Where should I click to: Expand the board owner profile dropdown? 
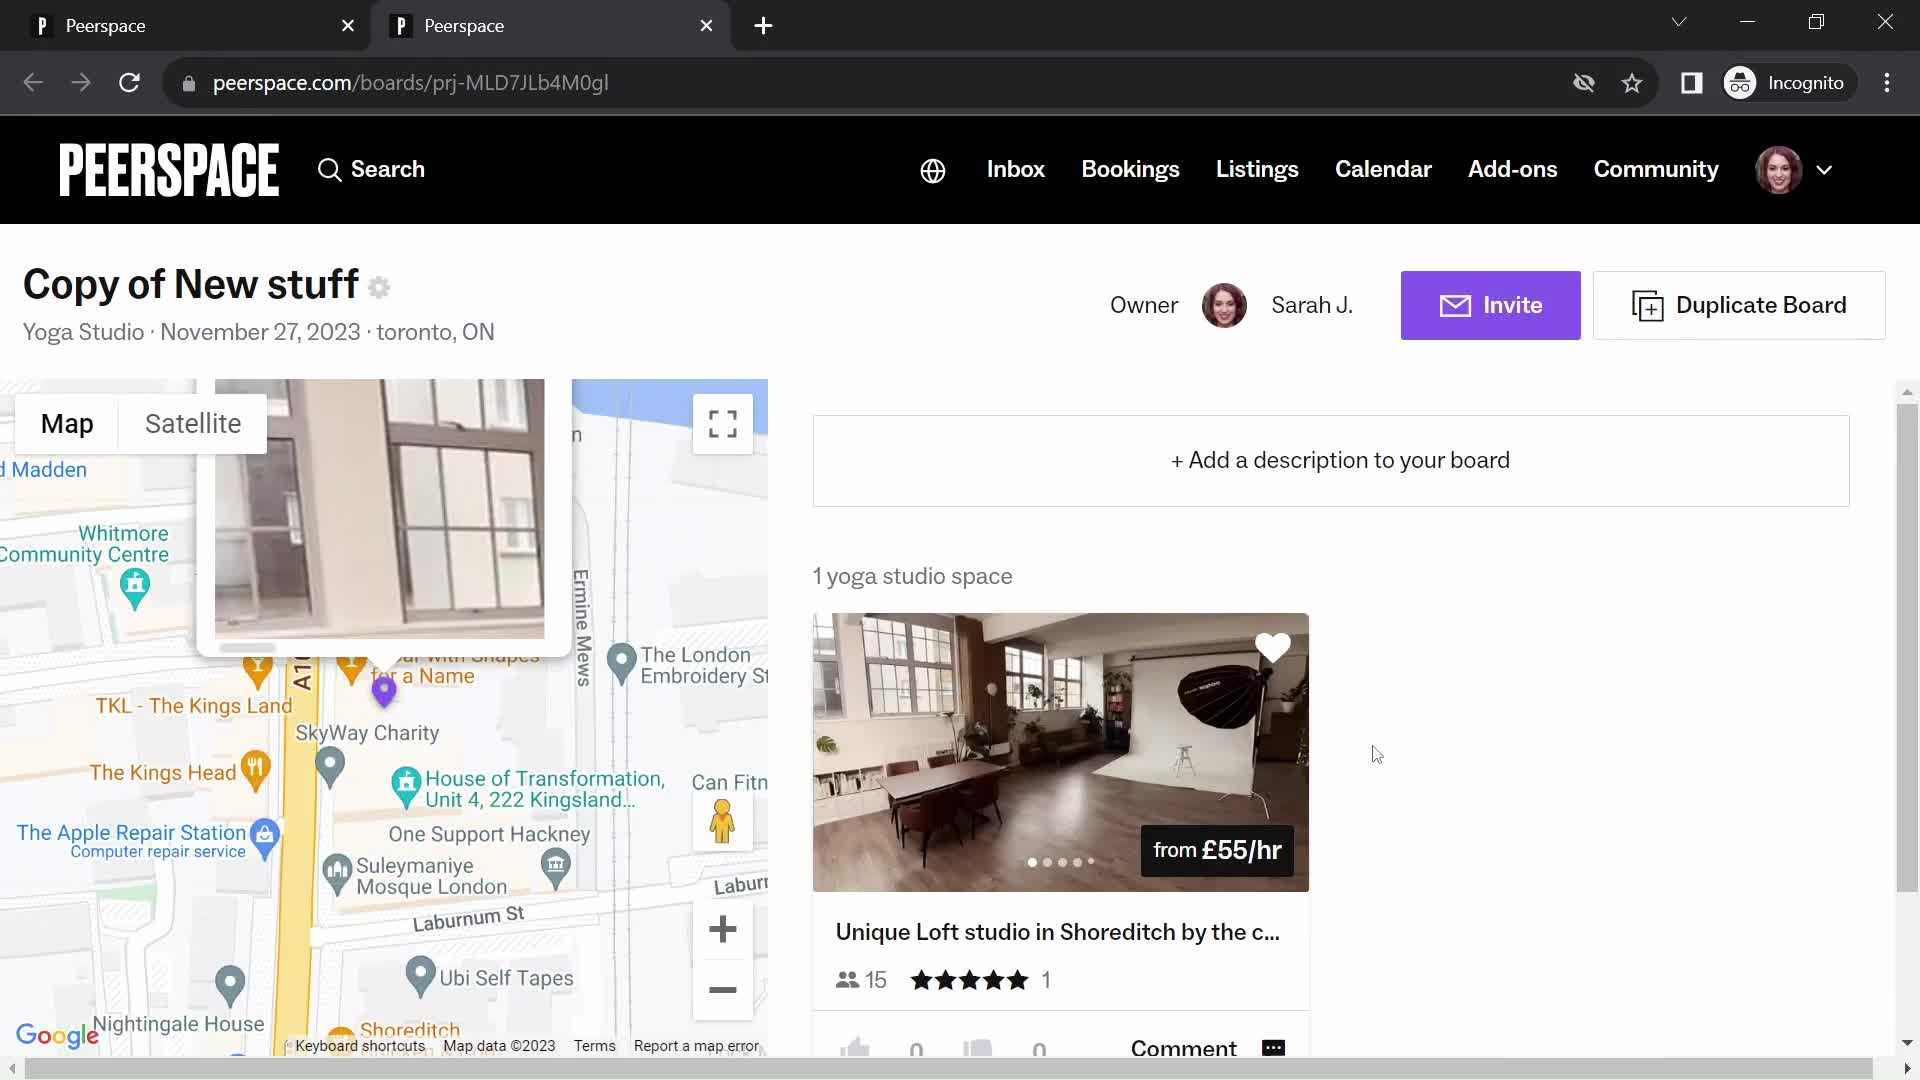click(1824, 169)
